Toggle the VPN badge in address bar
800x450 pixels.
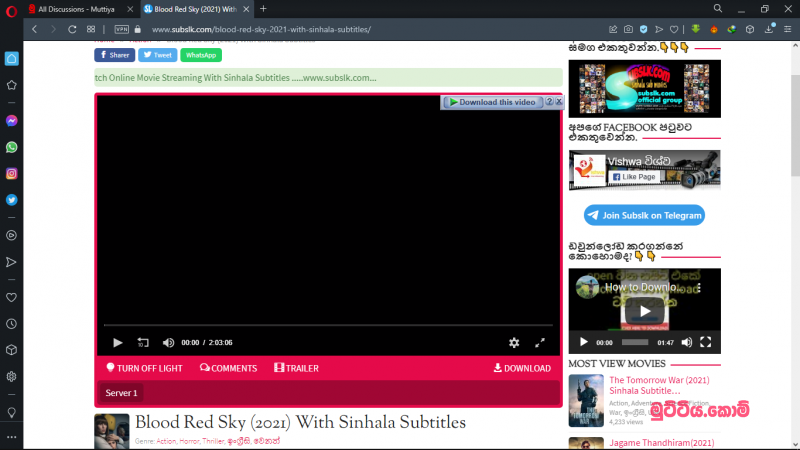click(x=121, y=30)
